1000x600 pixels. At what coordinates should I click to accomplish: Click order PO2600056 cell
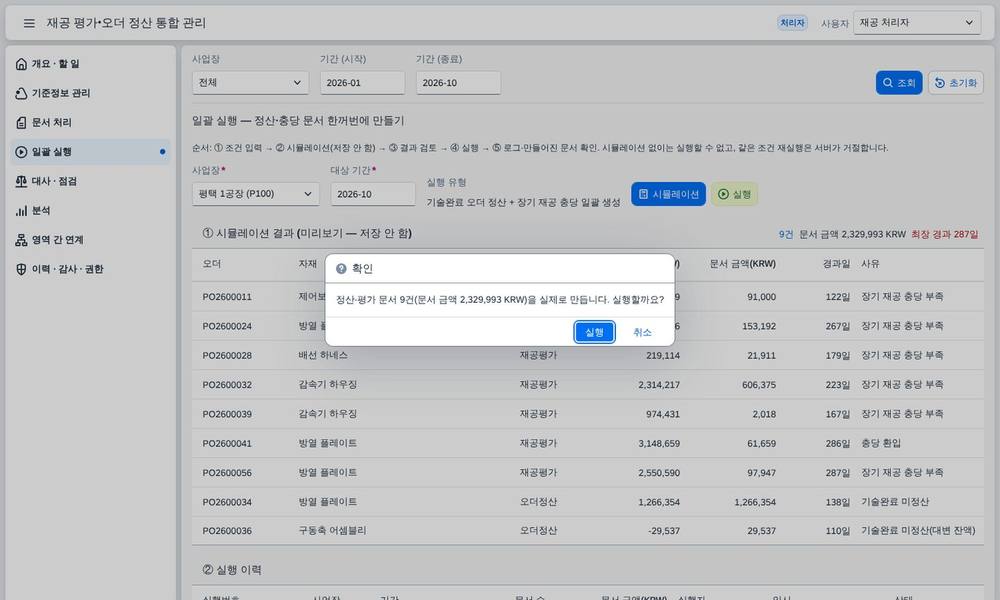(x=227, y=472)
